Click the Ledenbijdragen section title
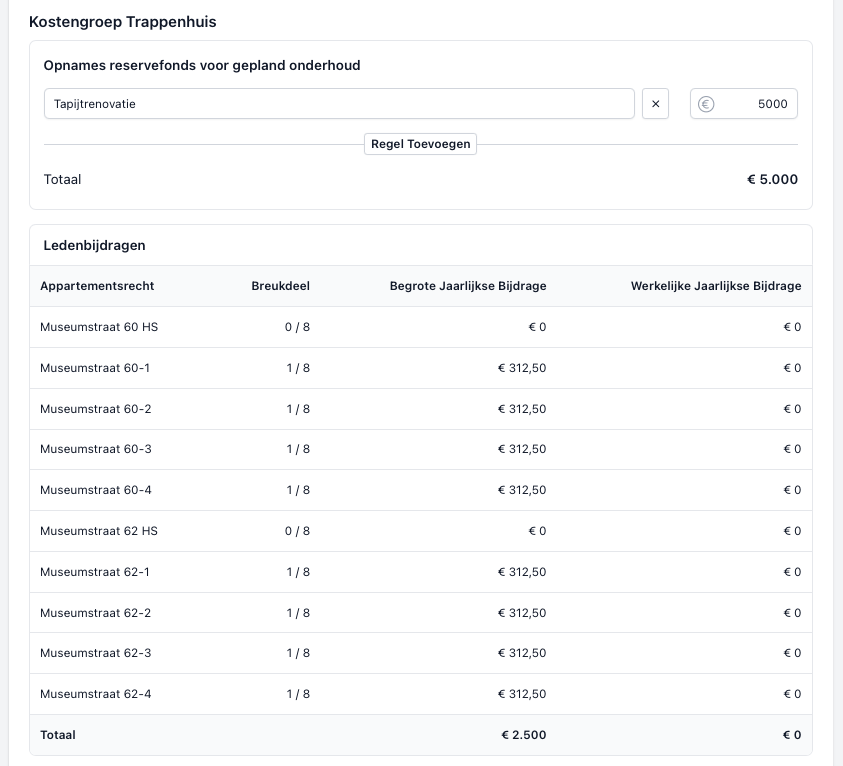This screenshot has width=843, height=766. coord(94,245)
